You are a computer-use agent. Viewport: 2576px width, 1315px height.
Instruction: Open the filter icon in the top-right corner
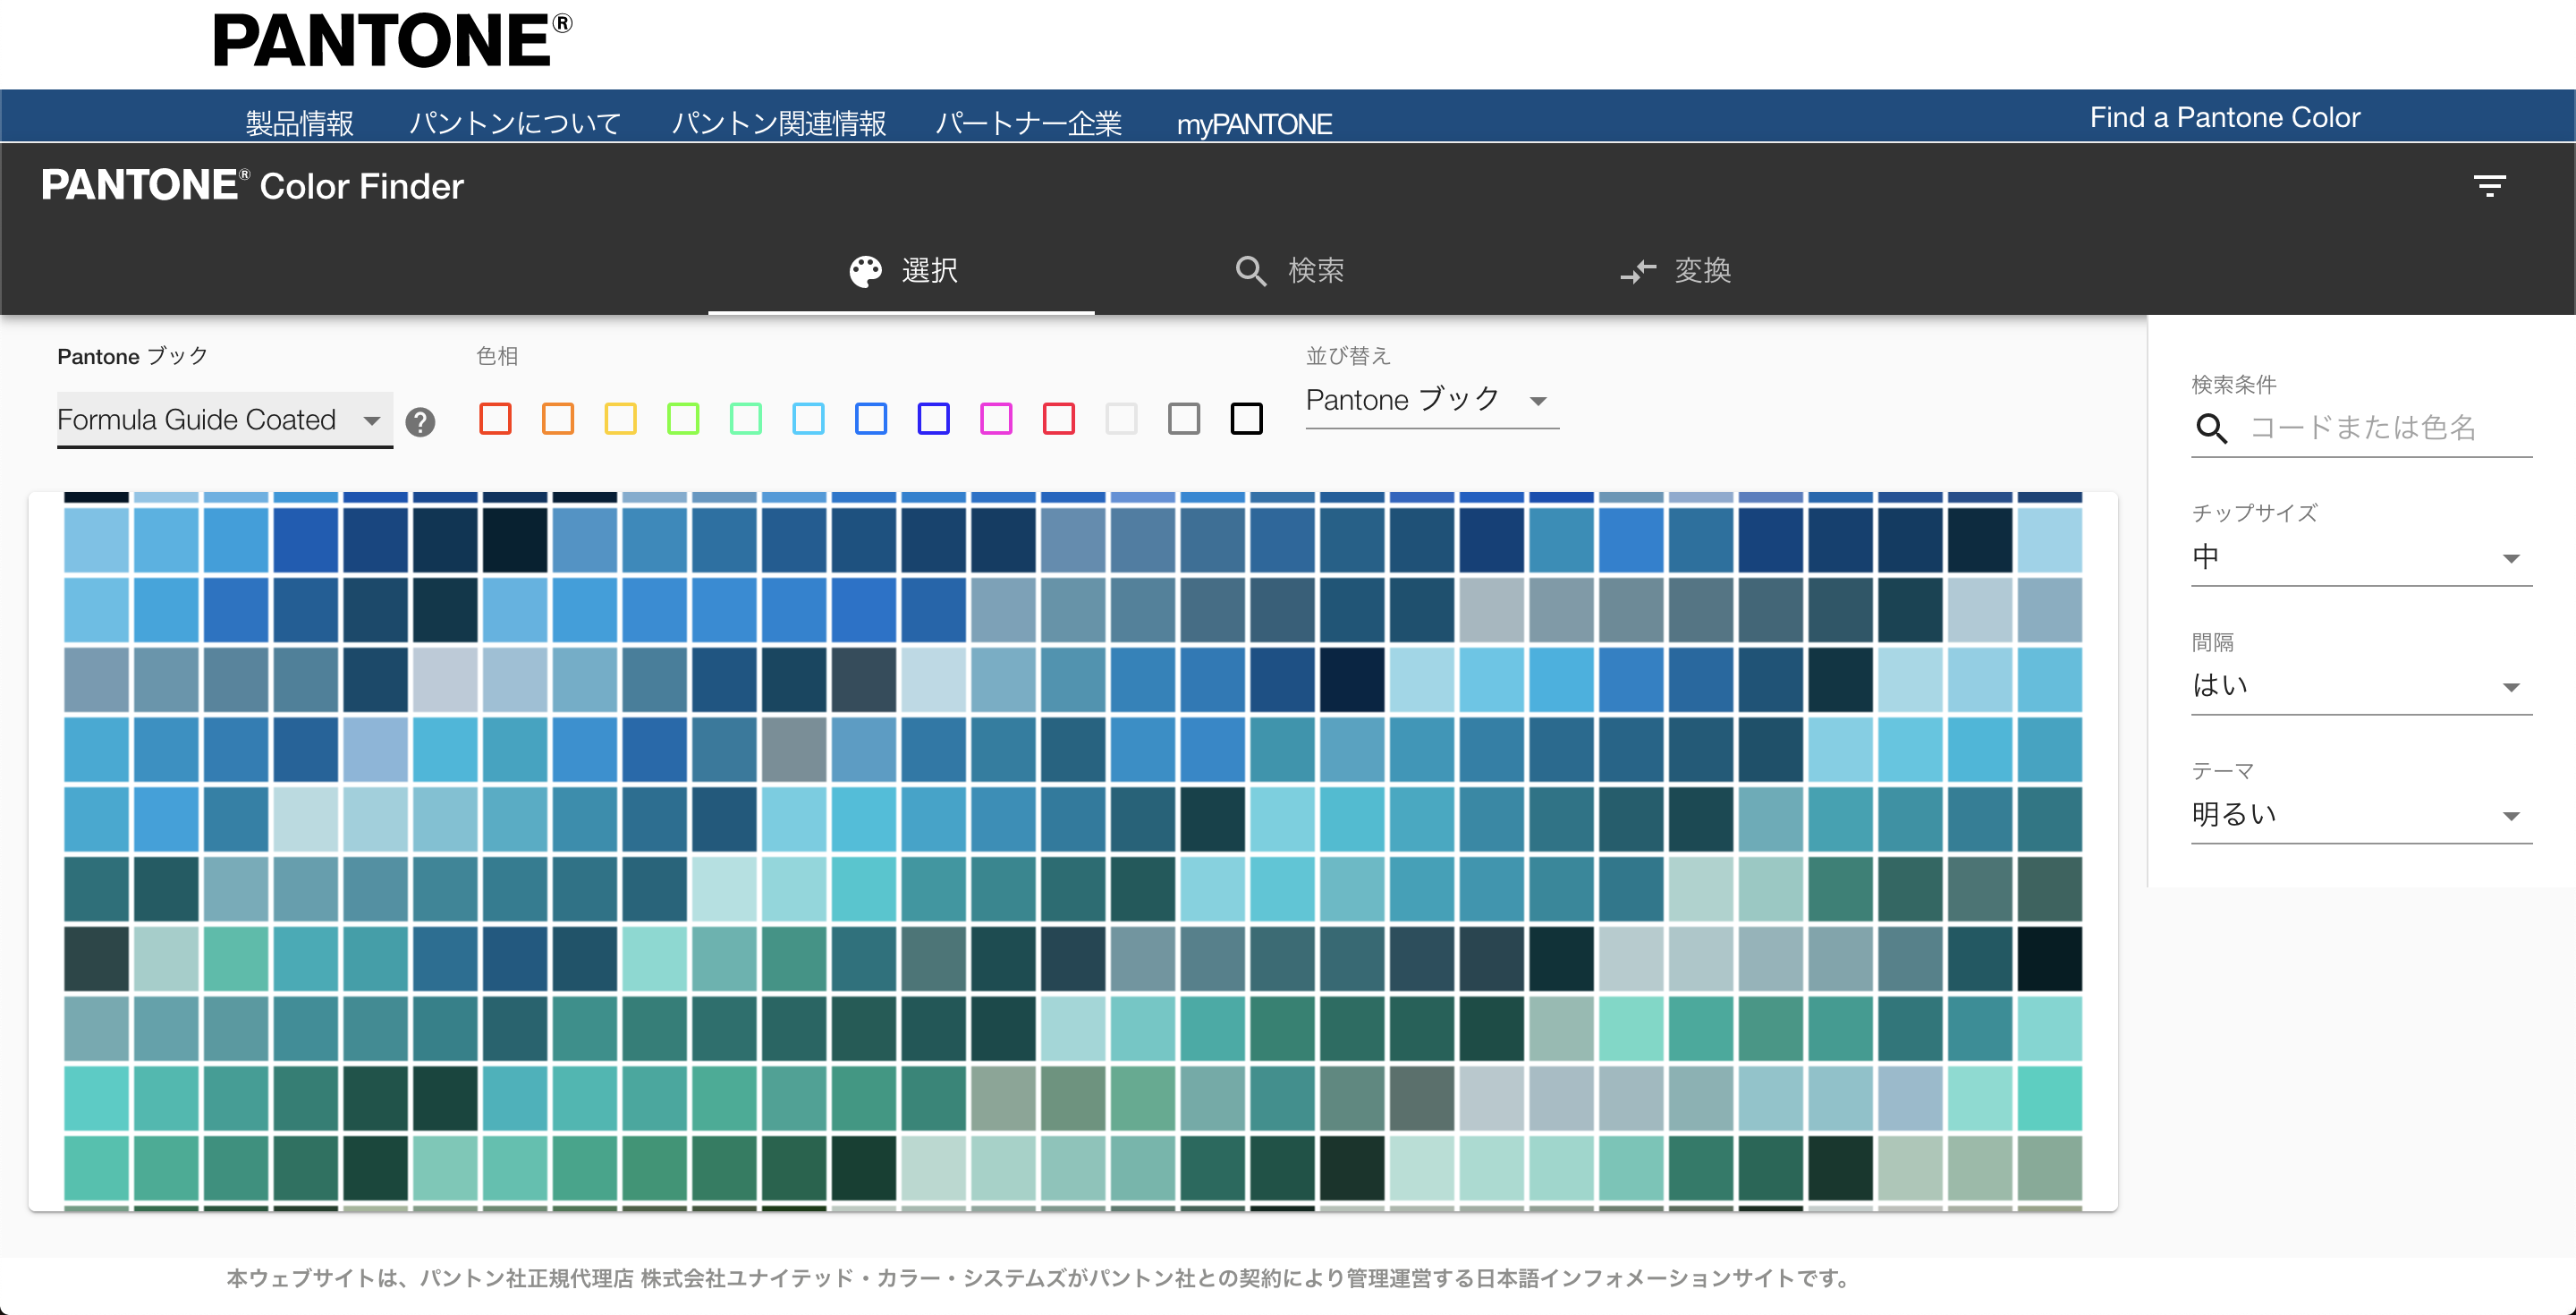tap(2491, 185)
